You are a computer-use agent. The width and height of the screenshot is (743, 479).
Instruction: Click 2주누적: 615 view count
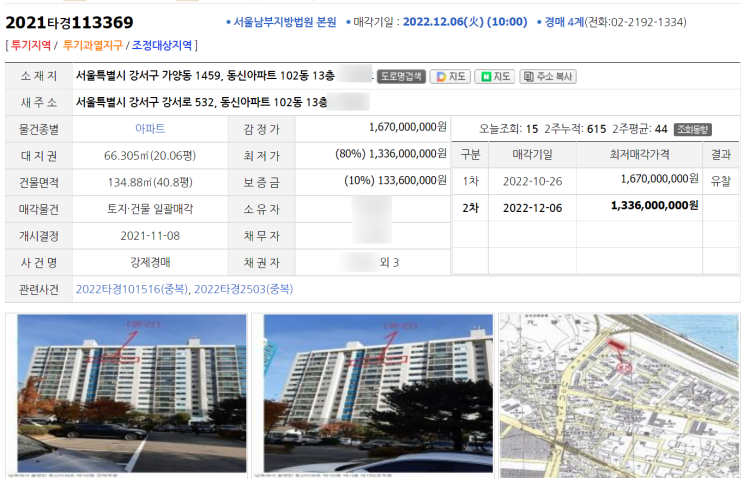pos(575,129)
